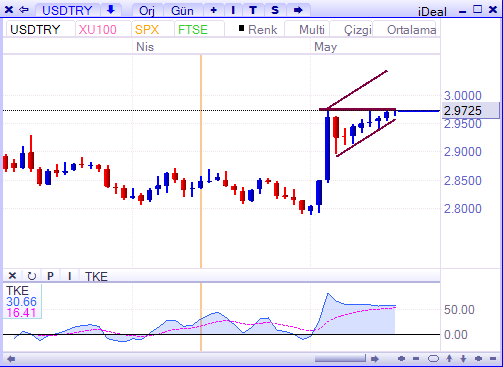Click the oval icon in the bottom bar

click(x=433, y=359)
